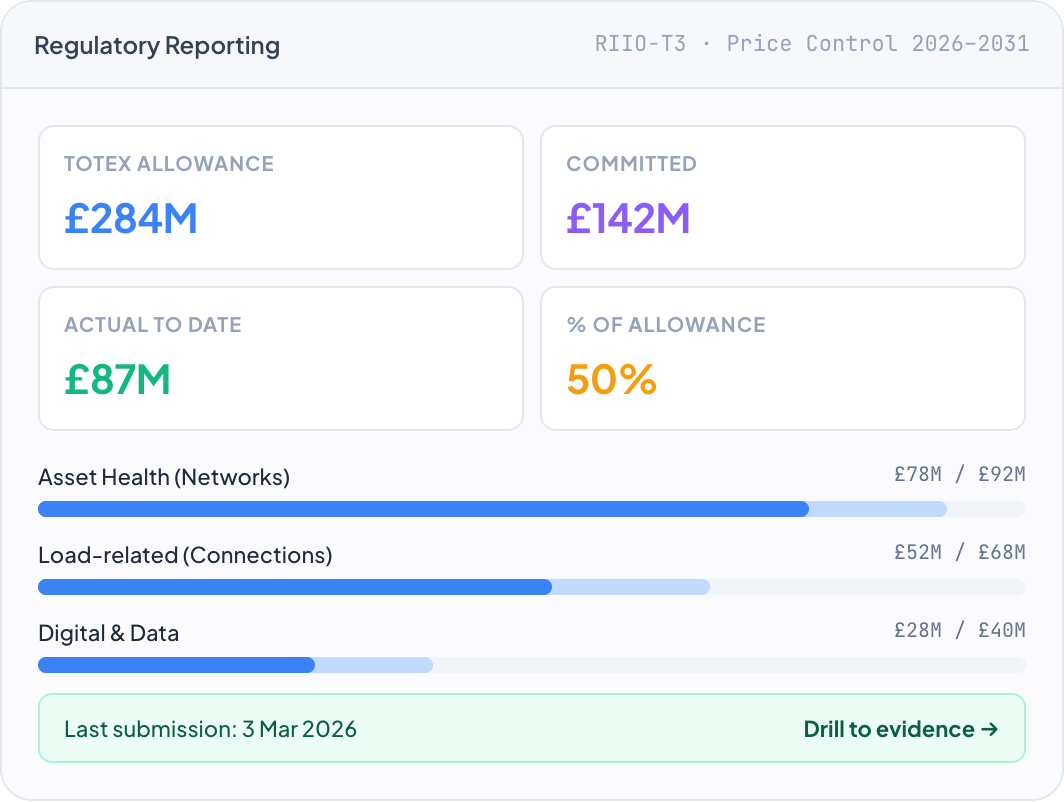Click the £142M figure
1064x802 pixels.
tap(628, 218)
